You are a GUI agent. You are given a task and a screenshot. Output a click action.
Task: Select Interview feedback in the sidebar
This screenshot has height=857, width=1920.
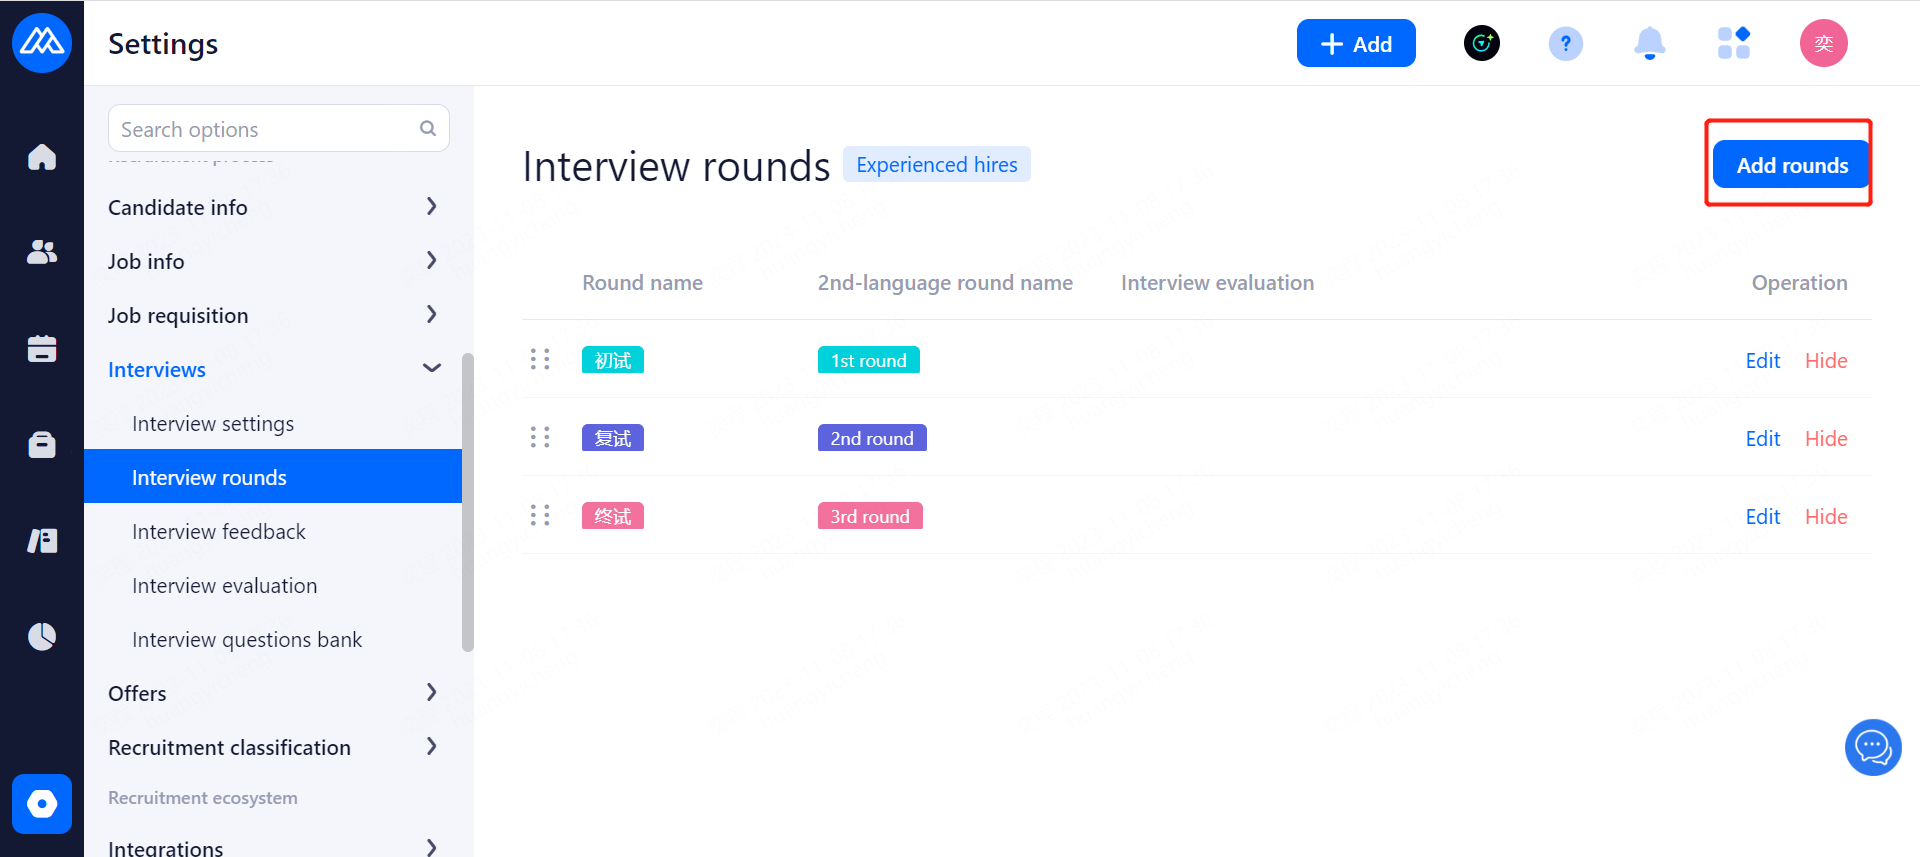(x=218, y=532)
